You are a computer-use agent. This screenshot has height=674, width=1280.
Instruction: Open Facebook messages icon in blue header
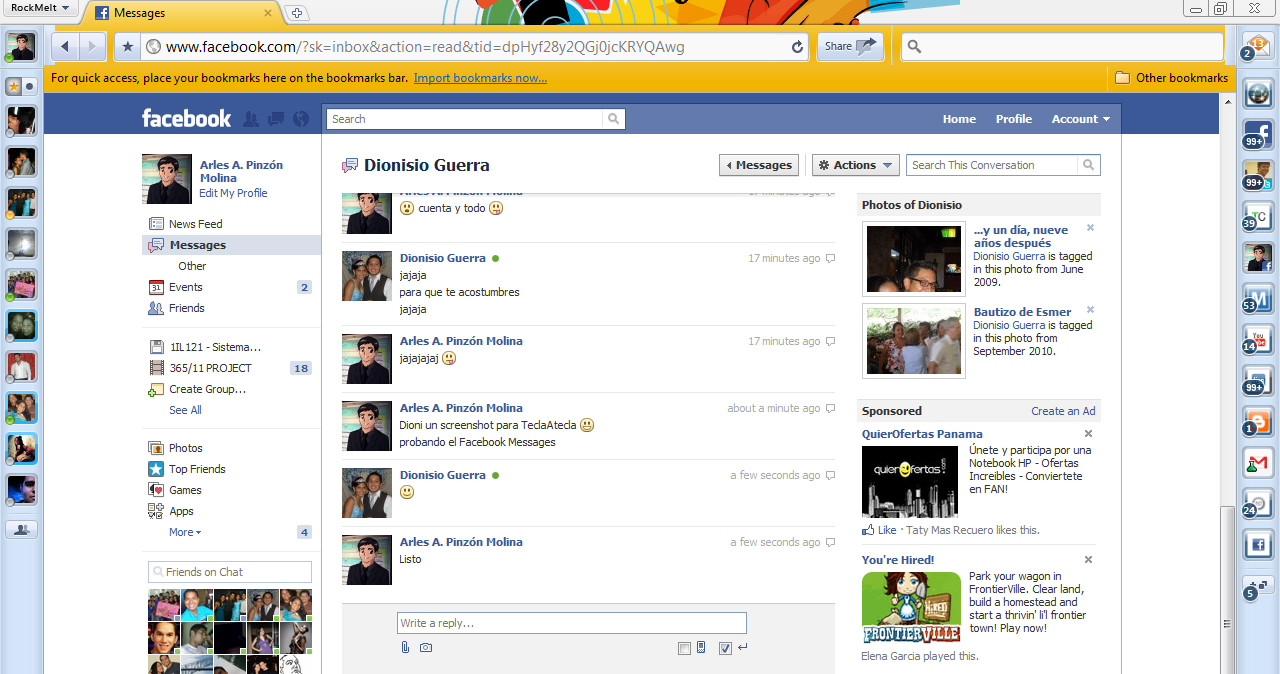(x=276, y=119)
